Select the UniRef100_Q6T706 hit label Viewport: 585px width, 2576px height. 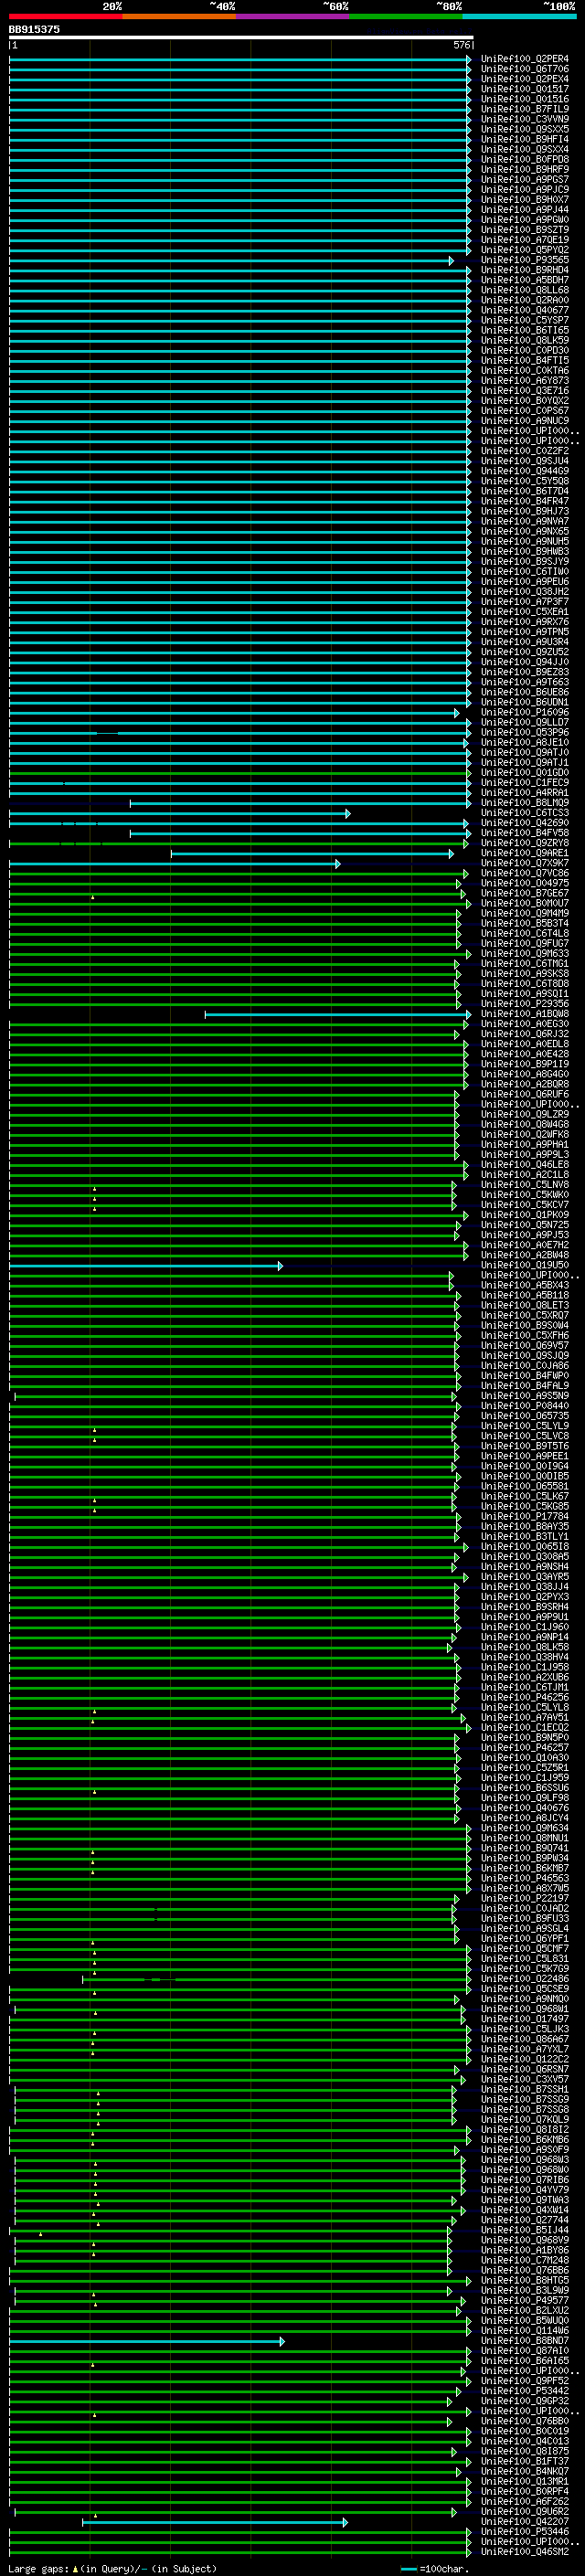[x=525, y=69]
